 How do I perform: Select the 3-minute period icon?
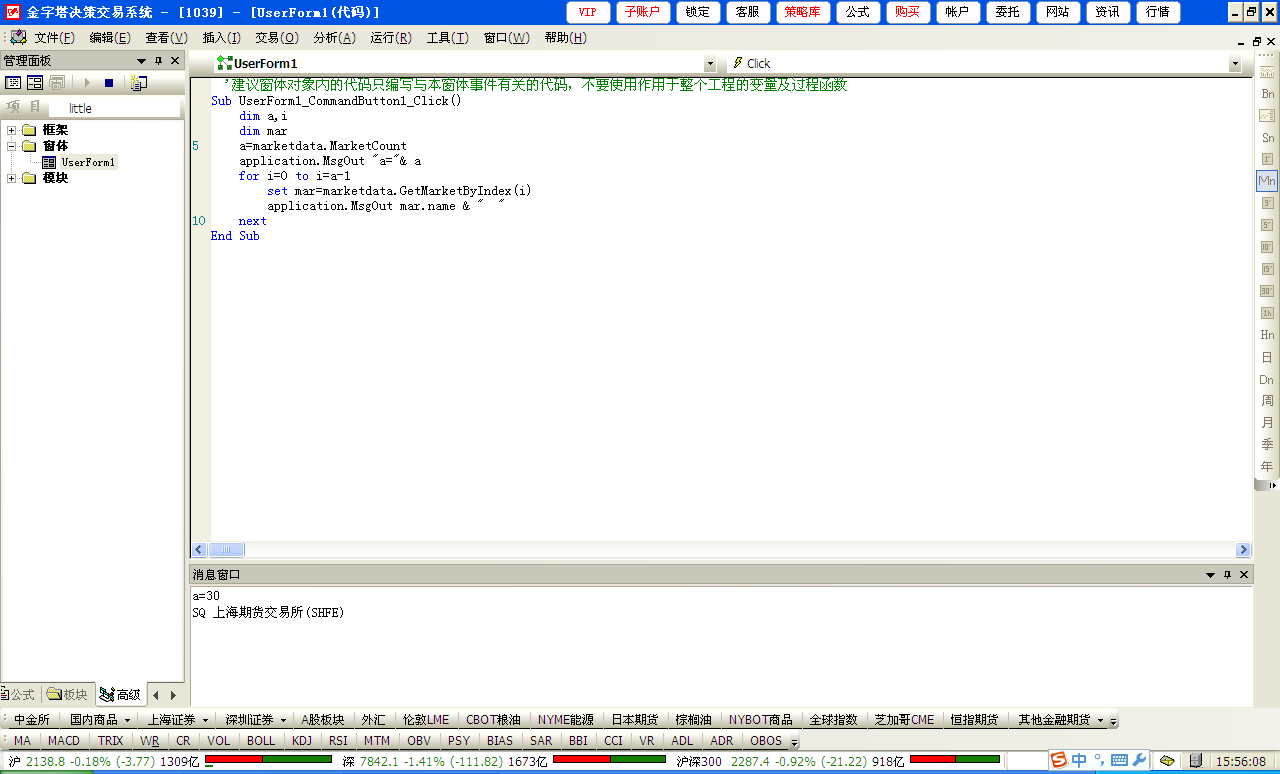[1267, 203]
